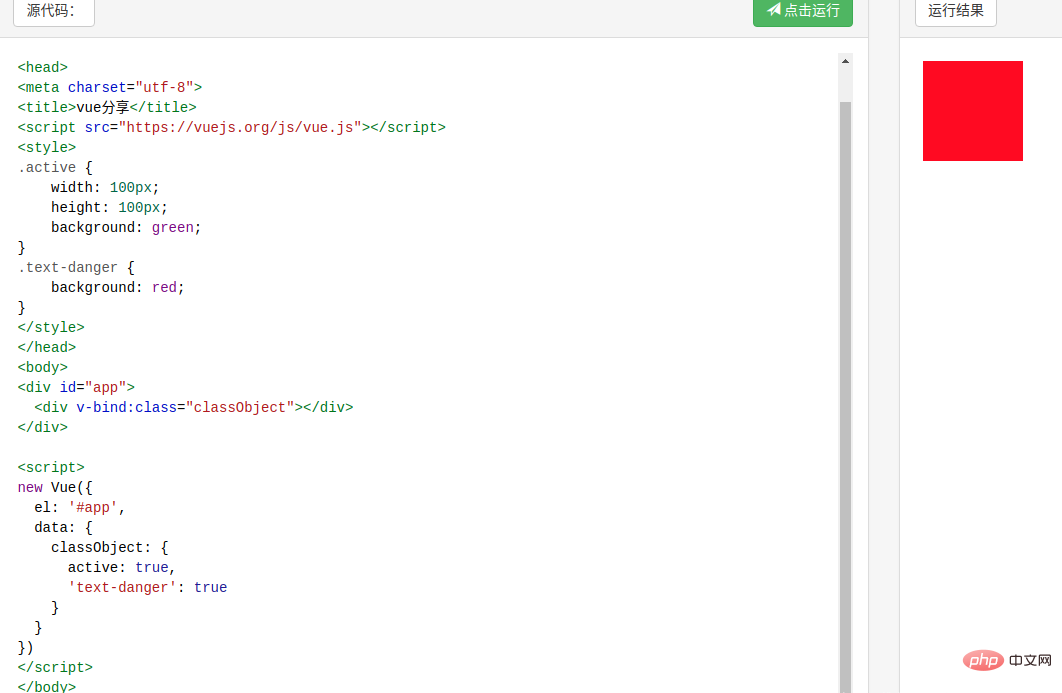Click the red square in the result pane
Image resolution: width=1062 pixels, height=693 pixels.
(x=972, y=111)
